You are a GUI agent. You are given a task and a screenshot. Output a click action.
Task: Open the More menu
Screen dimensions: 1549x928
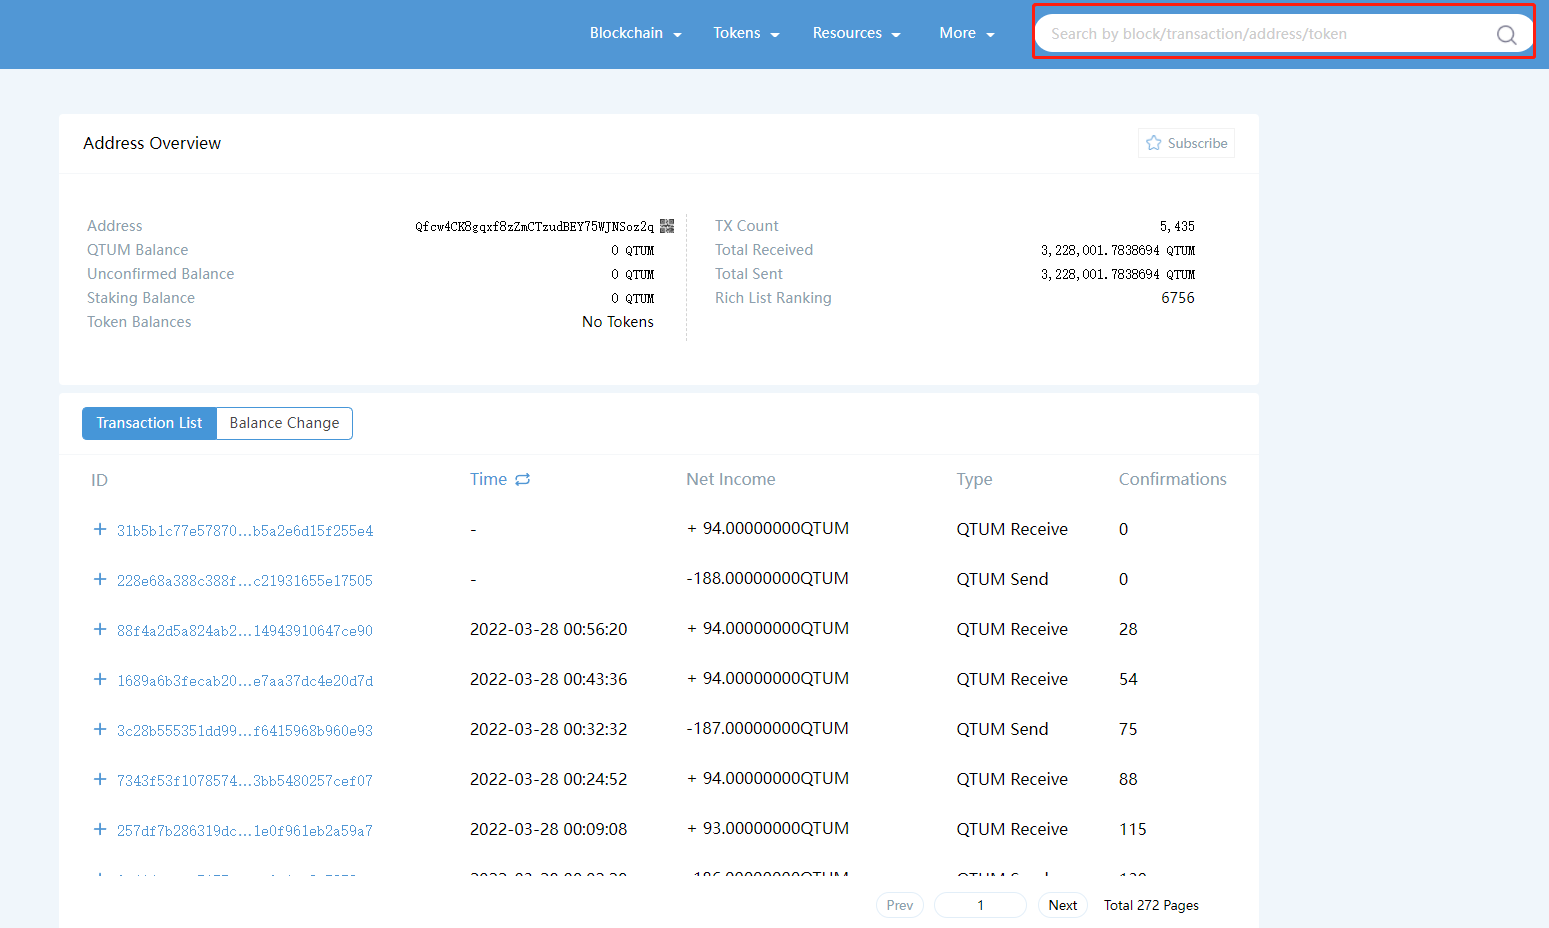[966, 33]
